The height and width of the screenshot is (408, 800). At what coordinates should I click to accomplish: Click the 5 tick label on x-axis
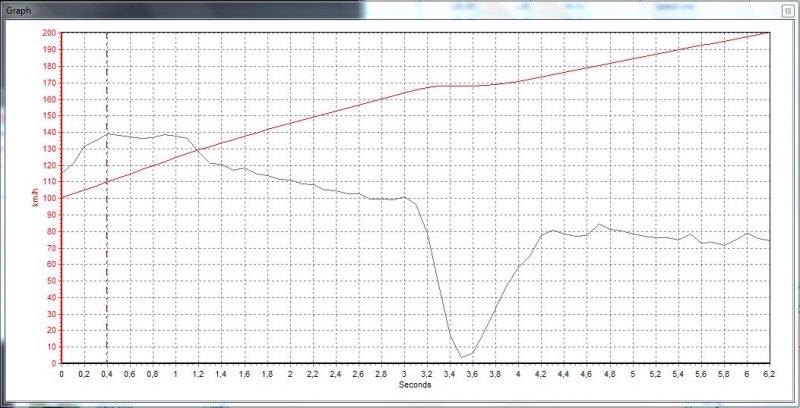(x=633, y=374)
